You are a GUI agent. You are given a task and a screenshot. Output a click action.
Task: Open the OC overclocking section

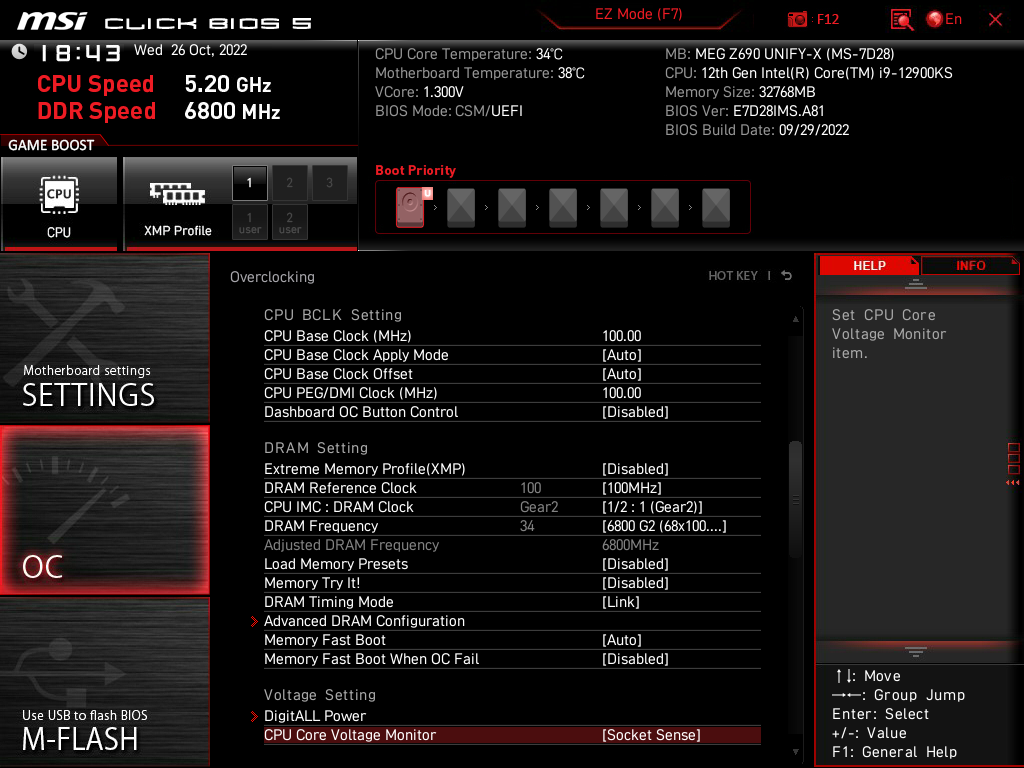pos(104,510)
